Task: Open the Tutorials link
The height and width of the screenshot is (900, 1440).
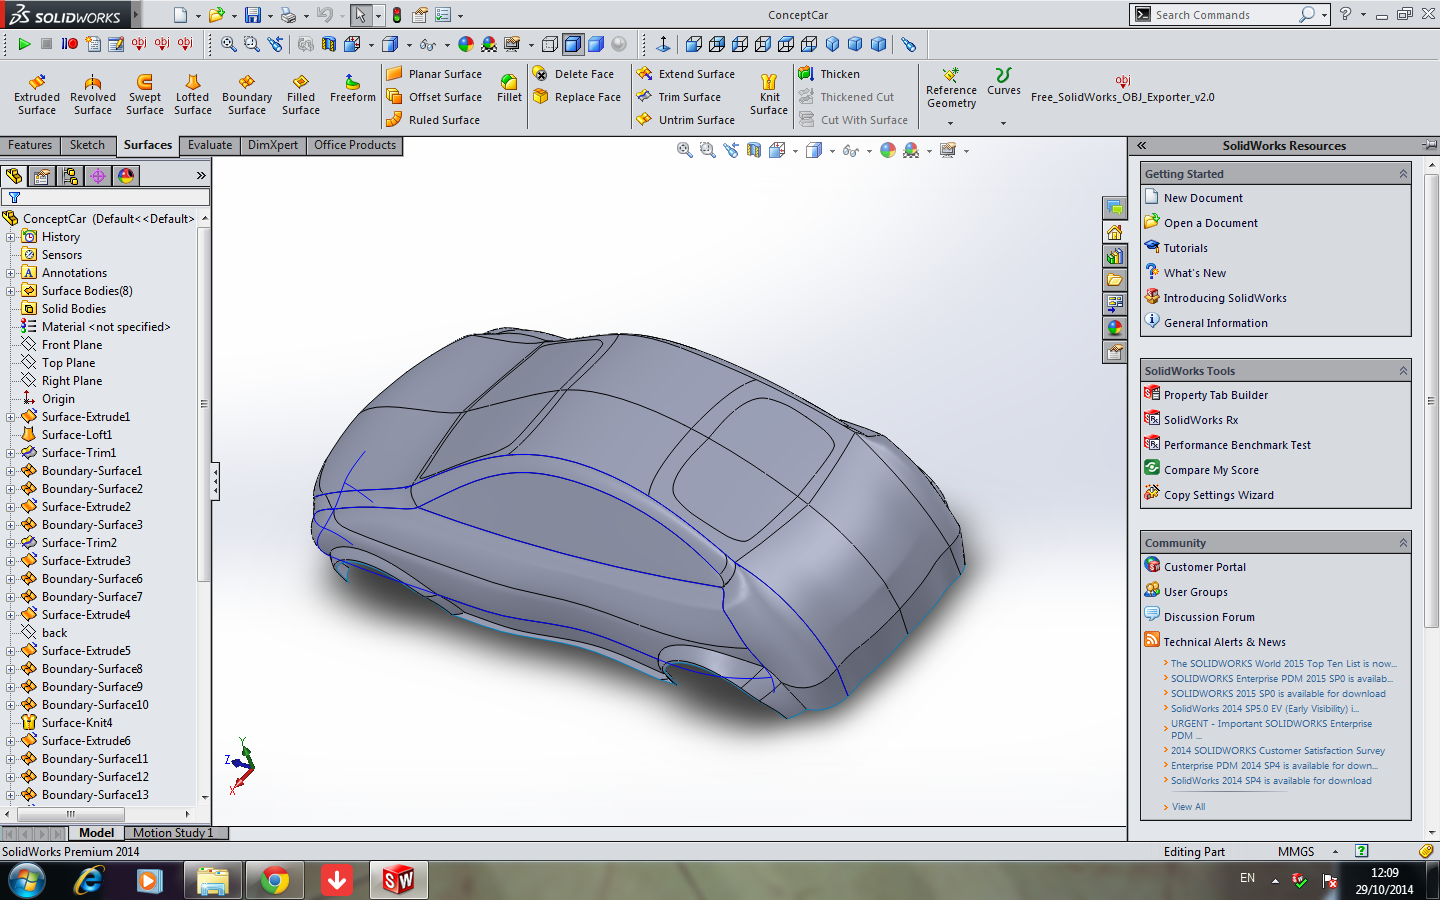Action: point(1185,248)
